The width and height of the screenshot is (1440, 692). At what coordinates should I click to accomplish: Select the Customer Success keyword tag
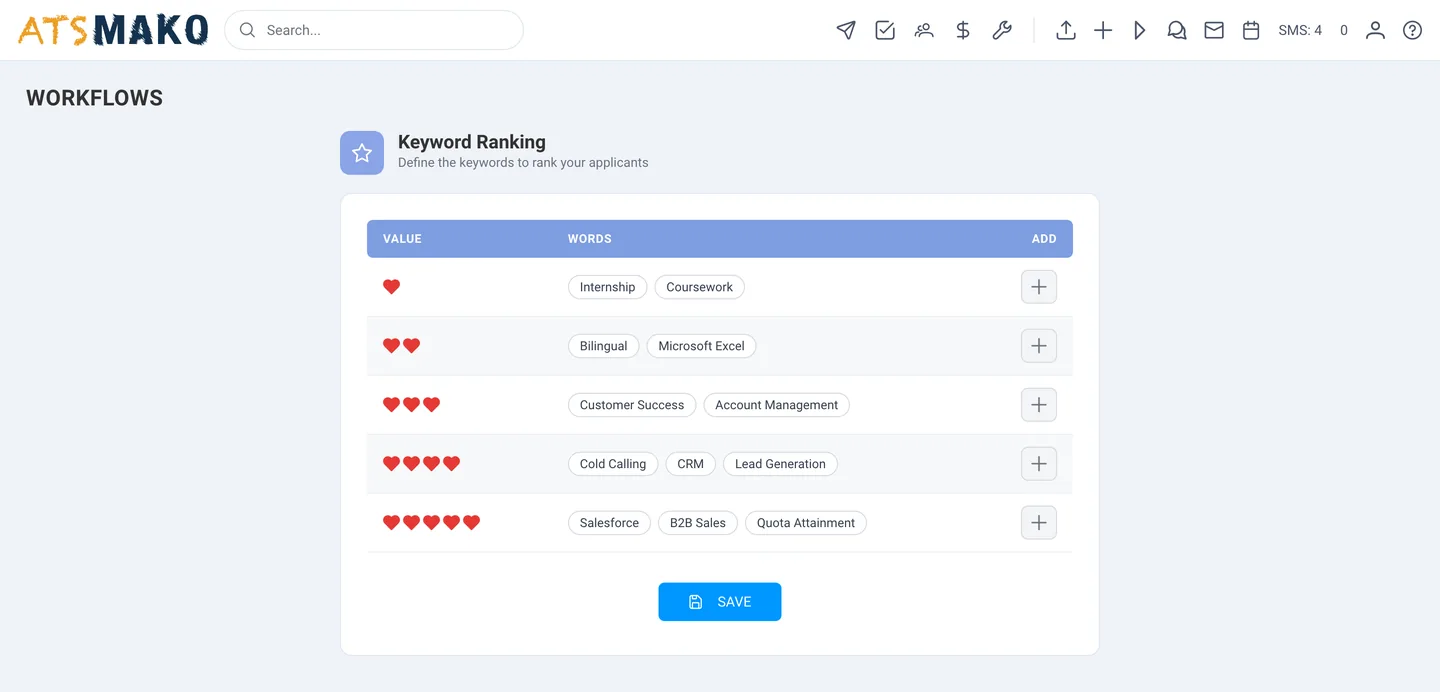coord(632,405)
